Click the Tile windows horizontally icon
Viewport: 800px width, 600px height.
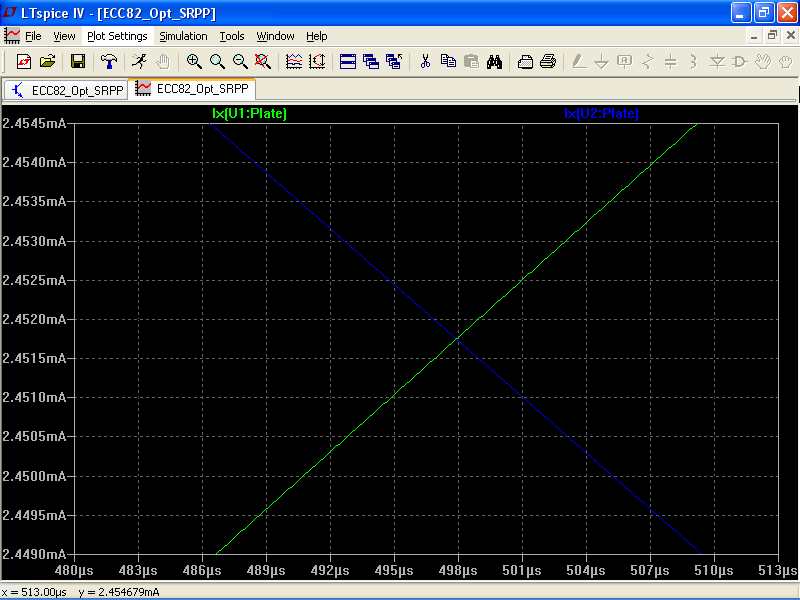347,62
